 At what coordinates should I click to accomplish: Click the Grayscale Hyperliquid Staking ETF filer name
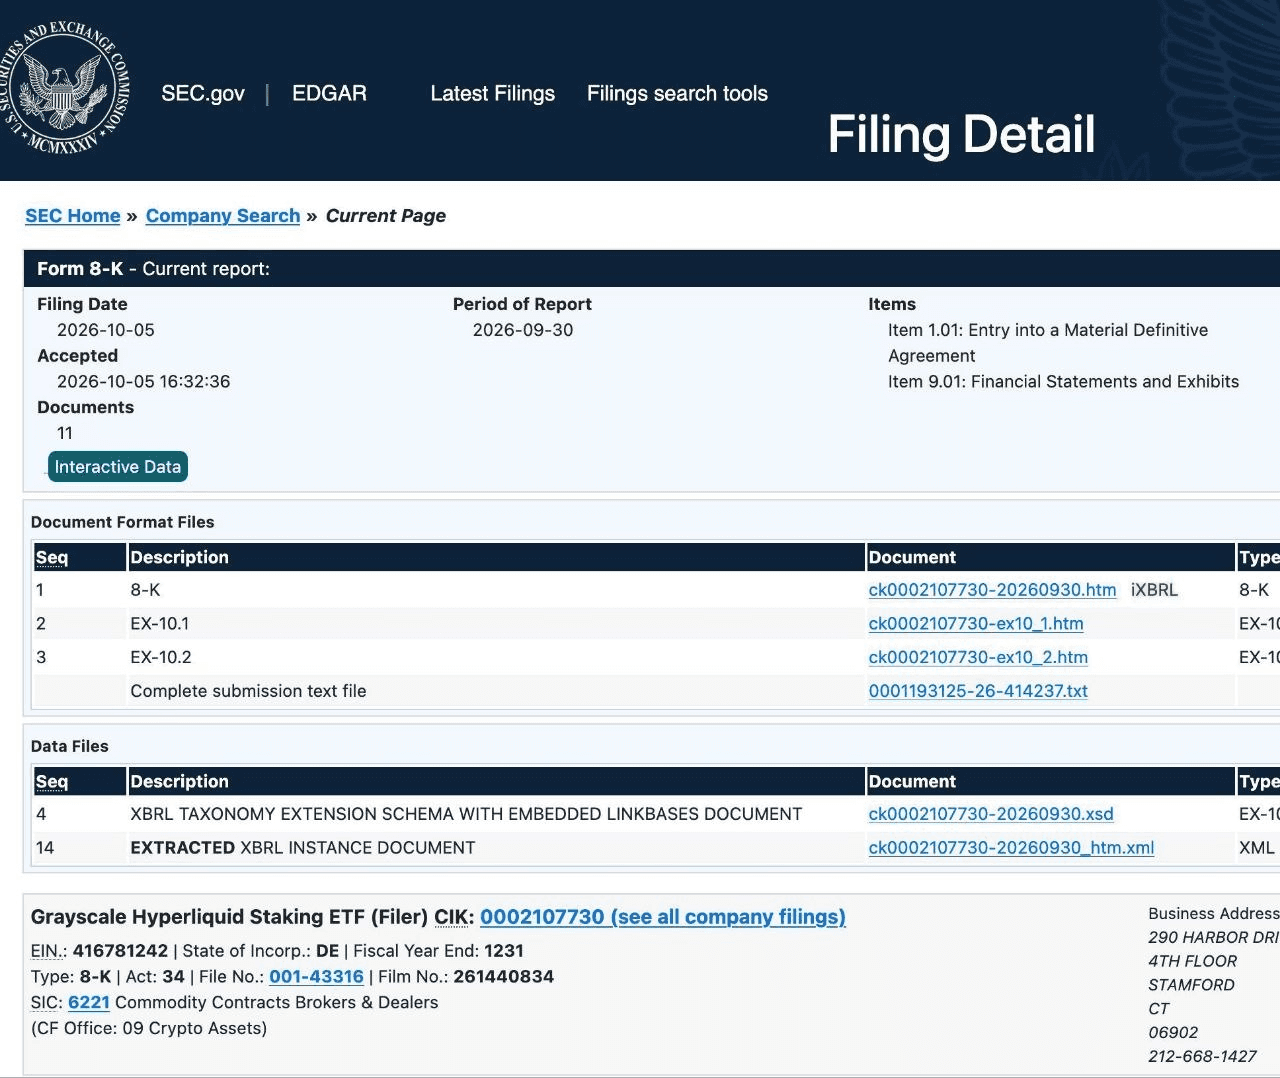click(x=198, y=917)
